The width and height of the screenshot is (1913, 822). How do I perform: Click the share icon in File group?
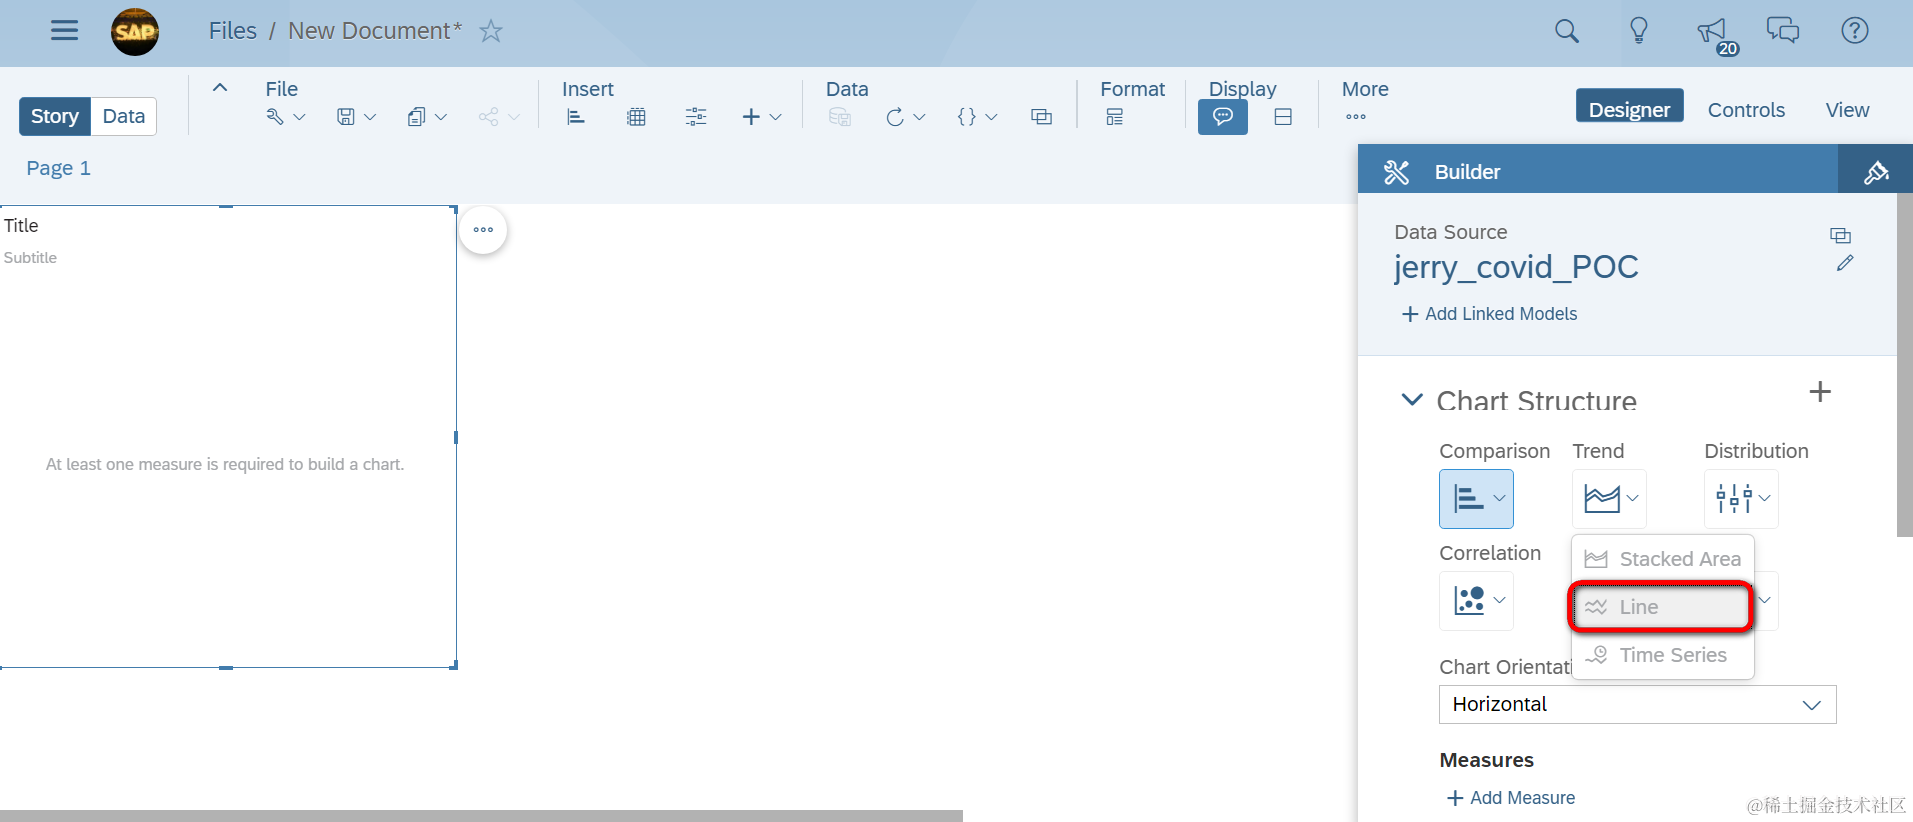coord(488,117)
